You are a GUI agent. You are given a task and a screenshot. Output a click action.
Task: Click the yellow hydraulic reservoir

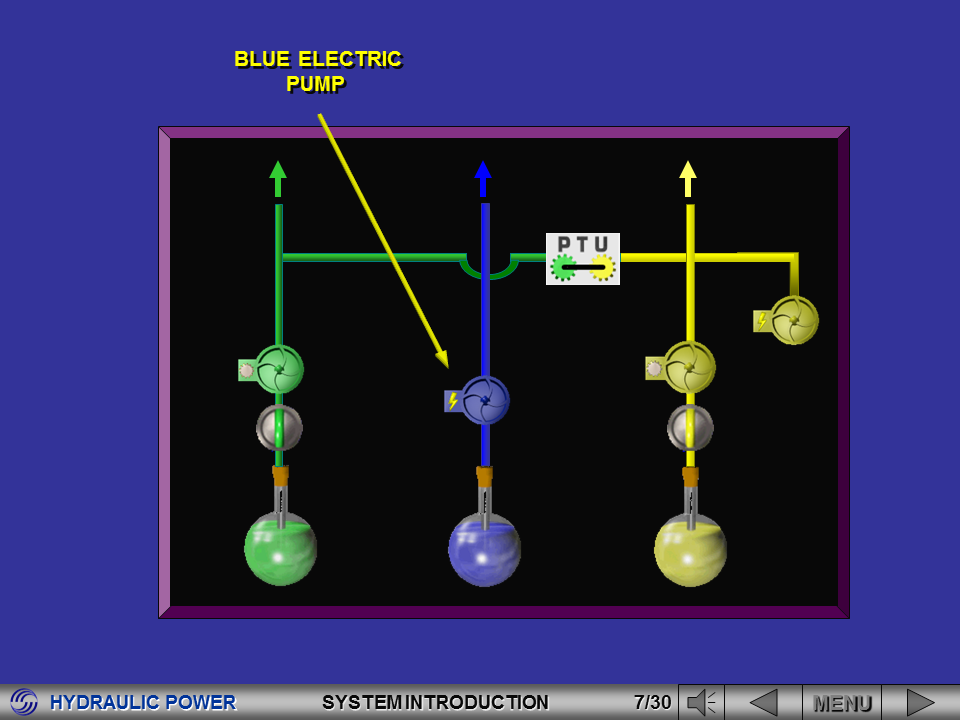[690, 548]
